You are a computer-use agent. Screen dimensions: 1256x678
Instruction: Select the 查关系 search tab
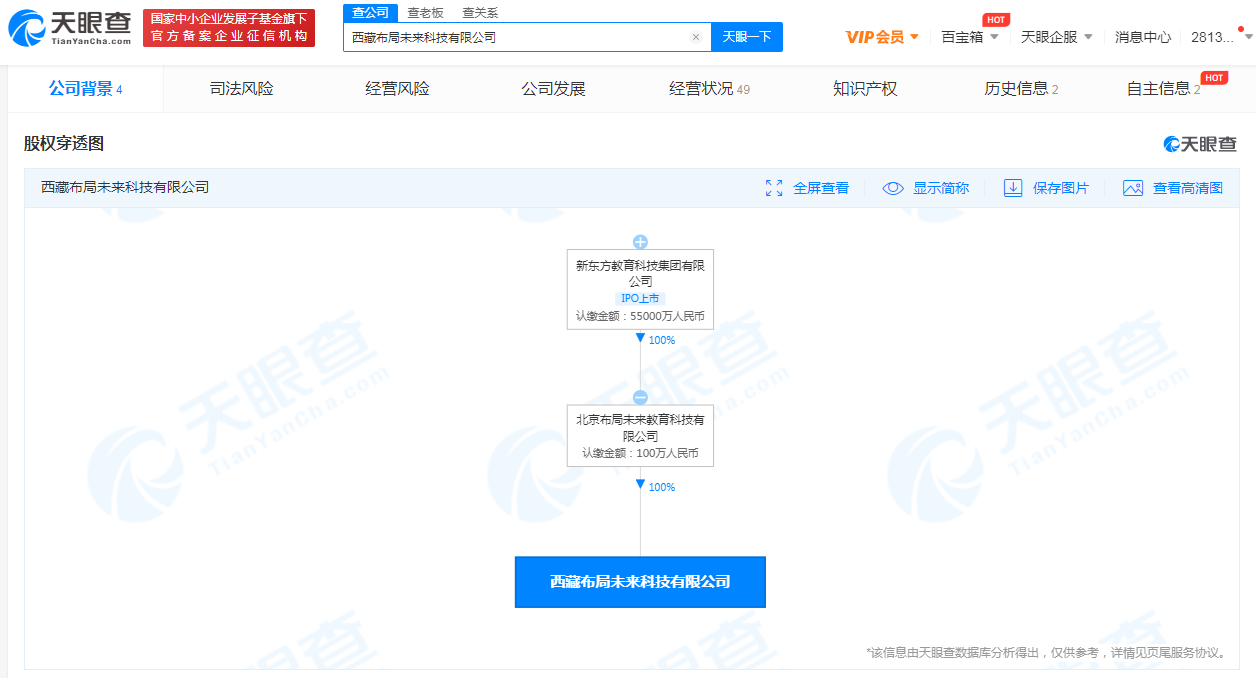[480, 12]
